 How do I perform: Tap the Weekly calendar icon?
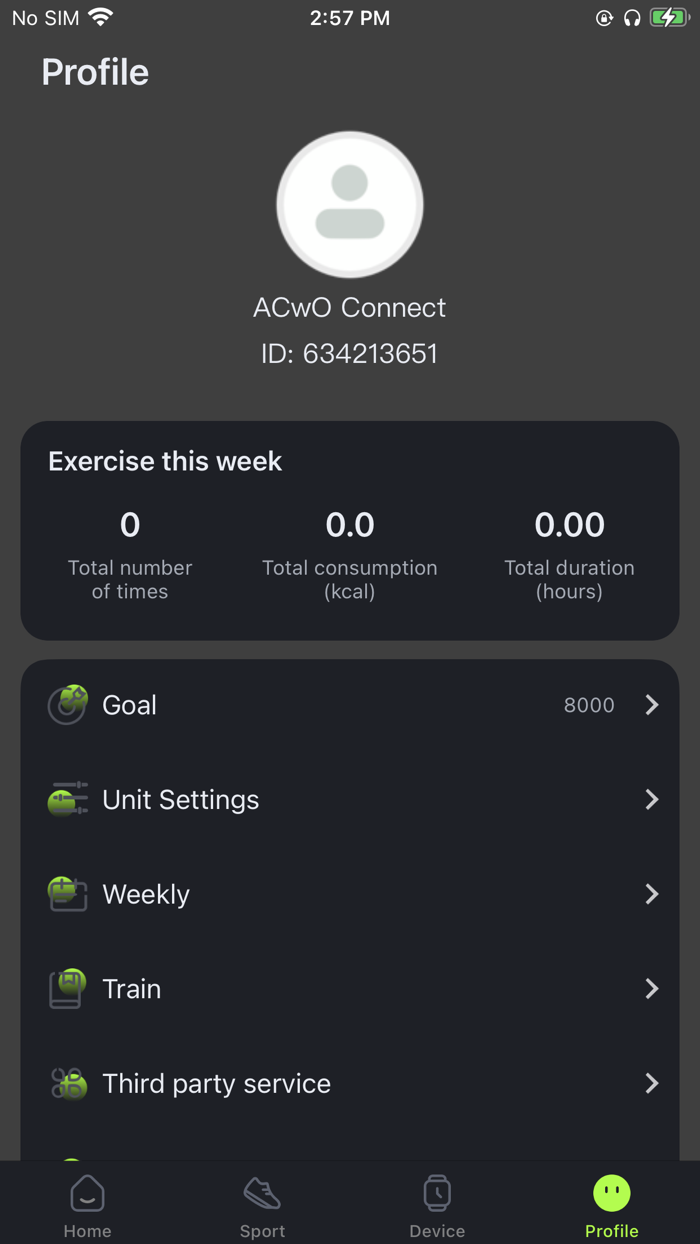click(x=66, y=894)
